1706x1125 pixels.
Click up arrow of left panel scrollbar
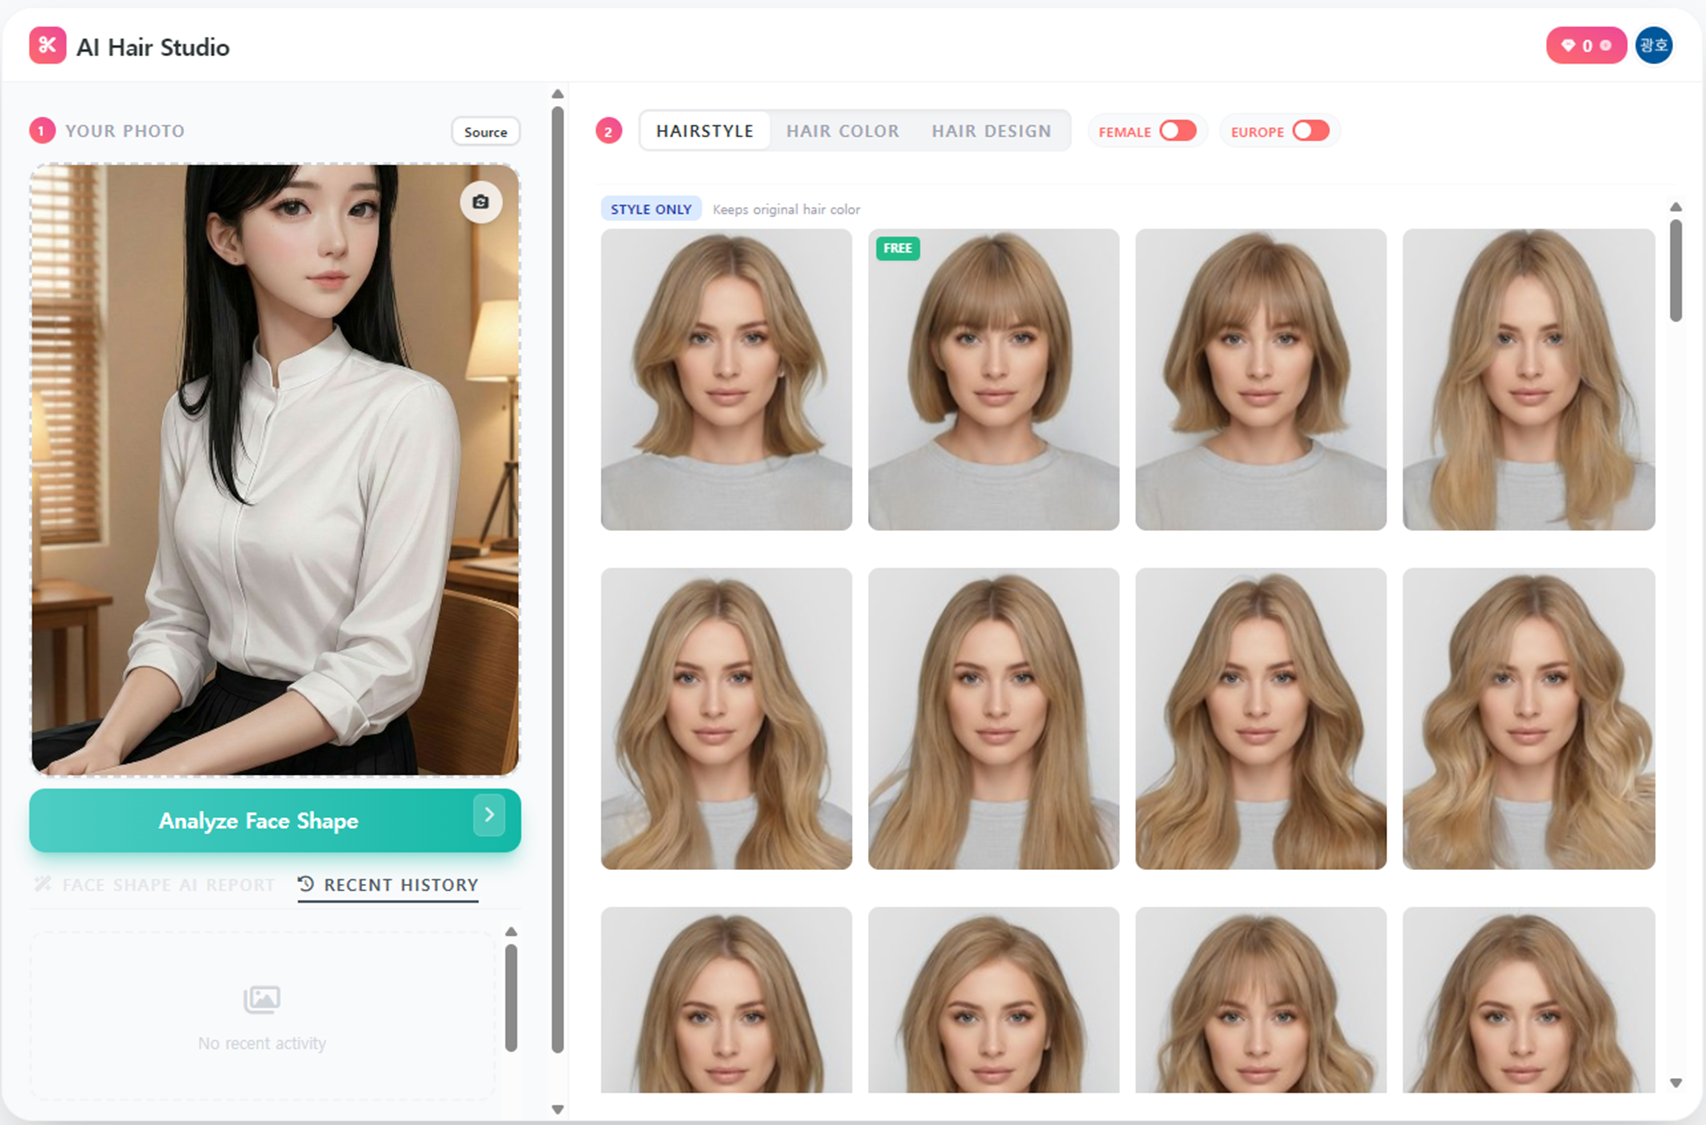point(558,94)
